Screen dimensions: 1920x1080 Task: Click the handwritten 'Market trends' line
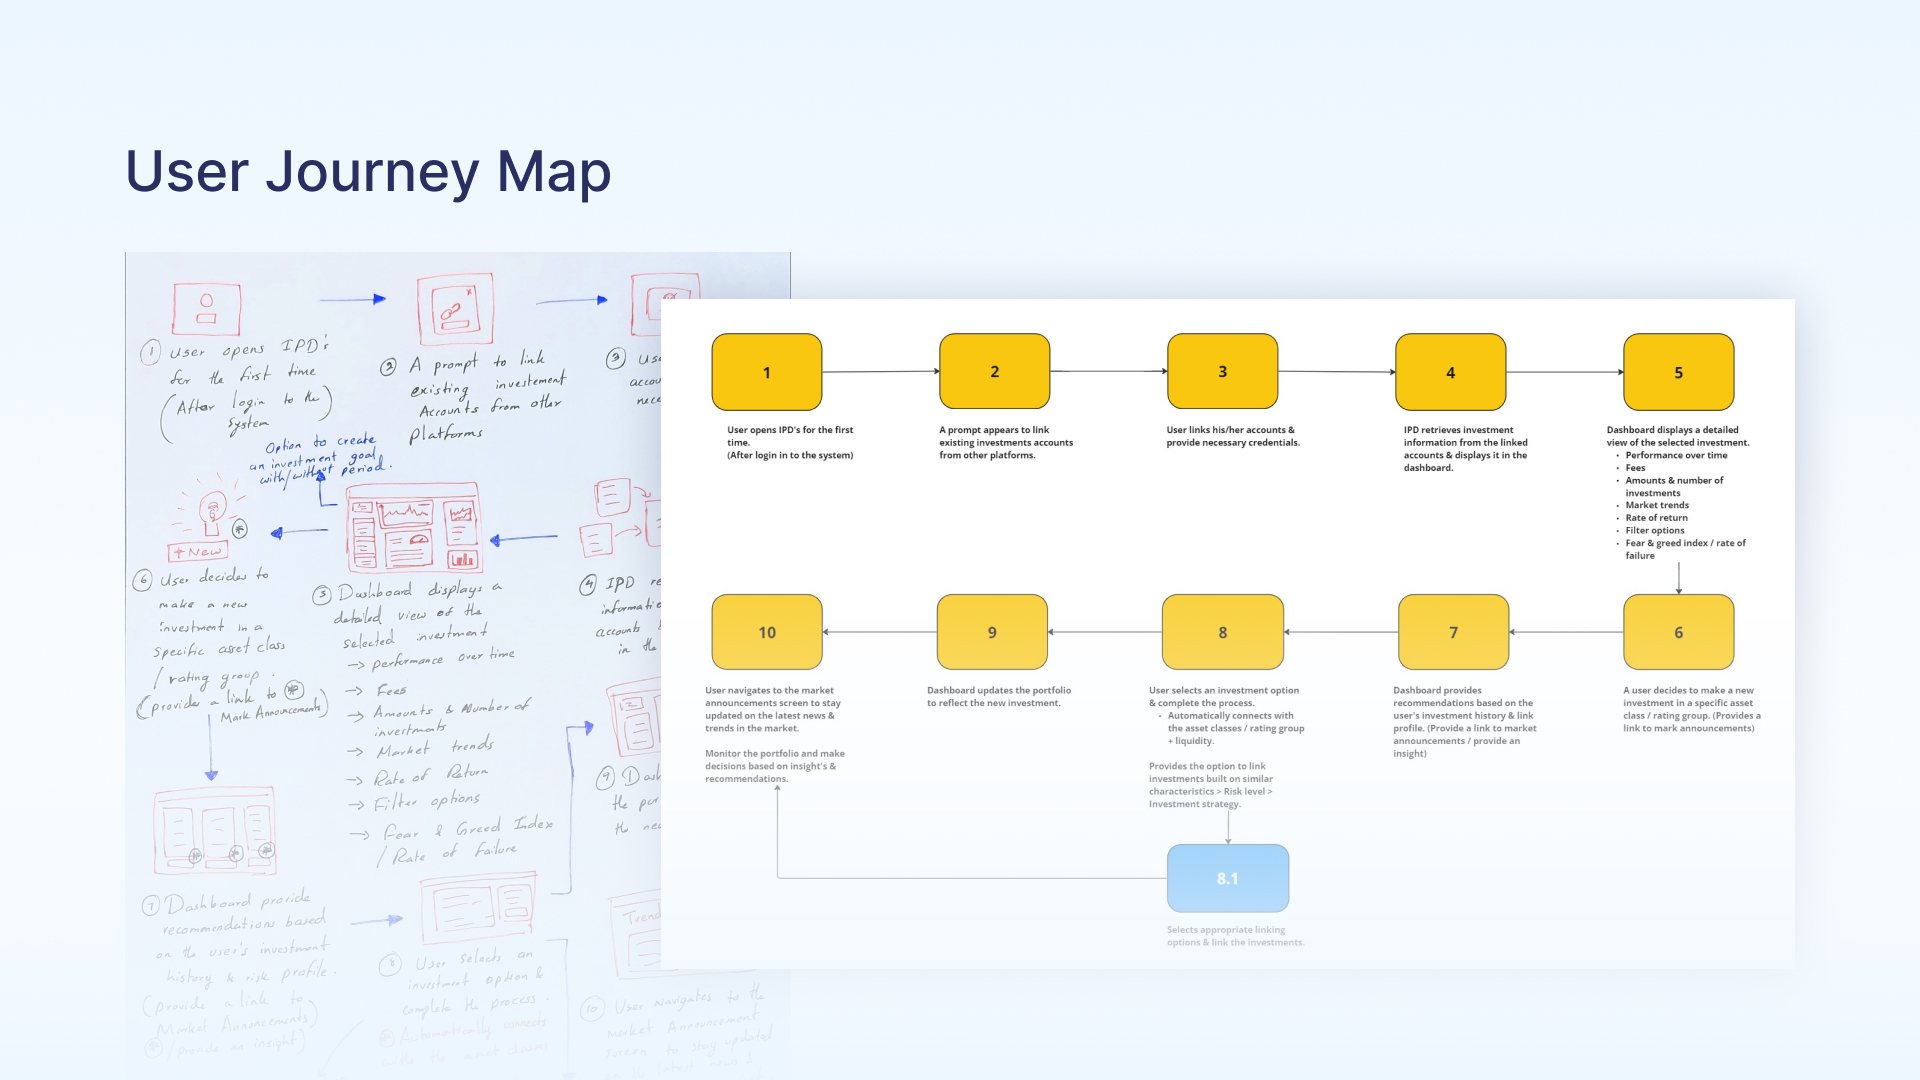[x=434, y=746]
